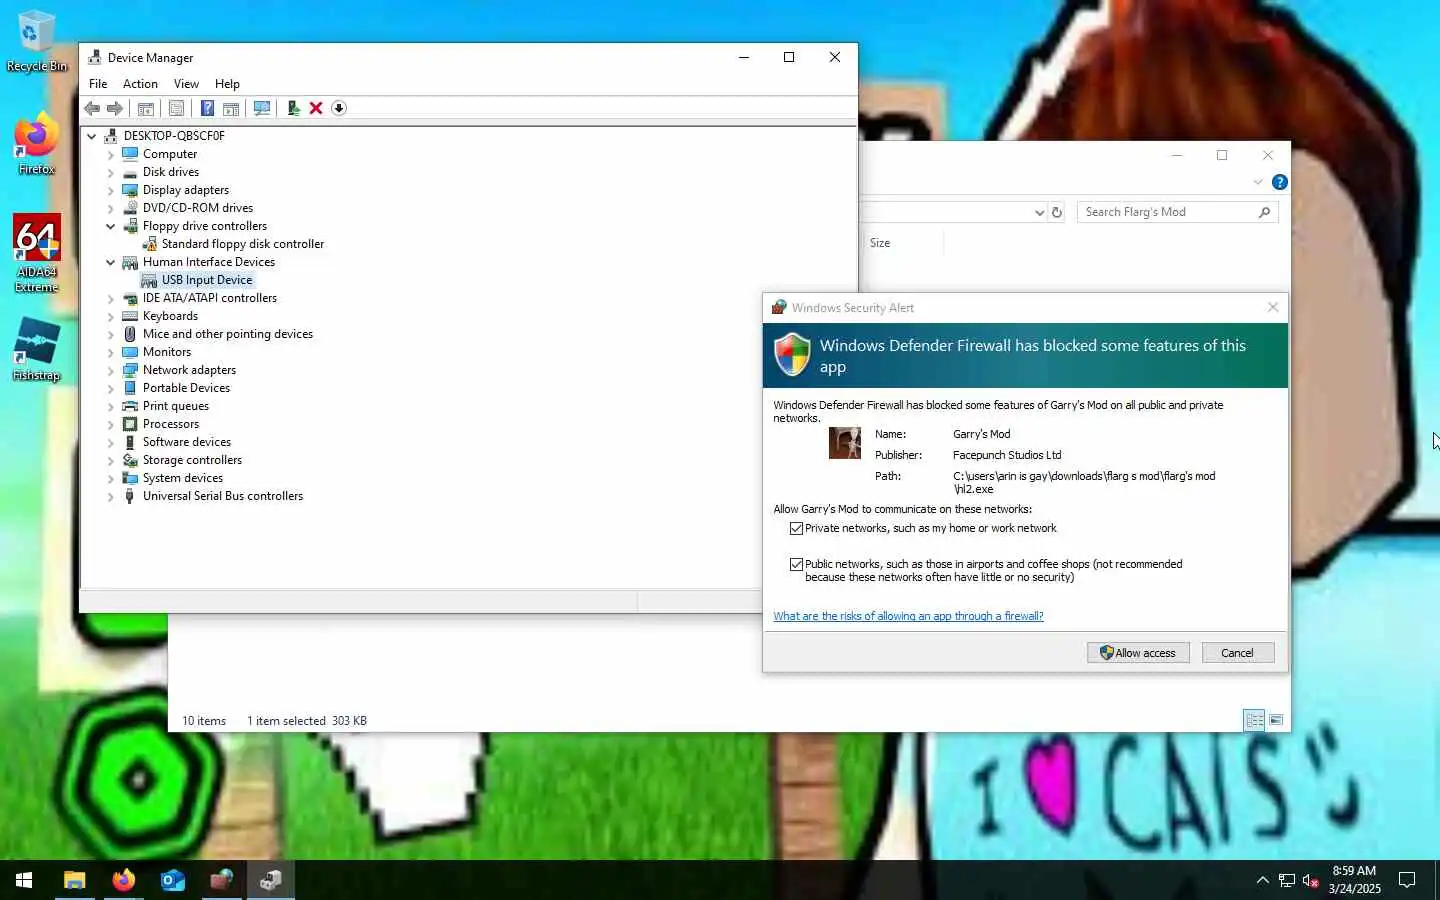Click the Forward arrow in Device Manager toolbar

click(x=115, y=108)
